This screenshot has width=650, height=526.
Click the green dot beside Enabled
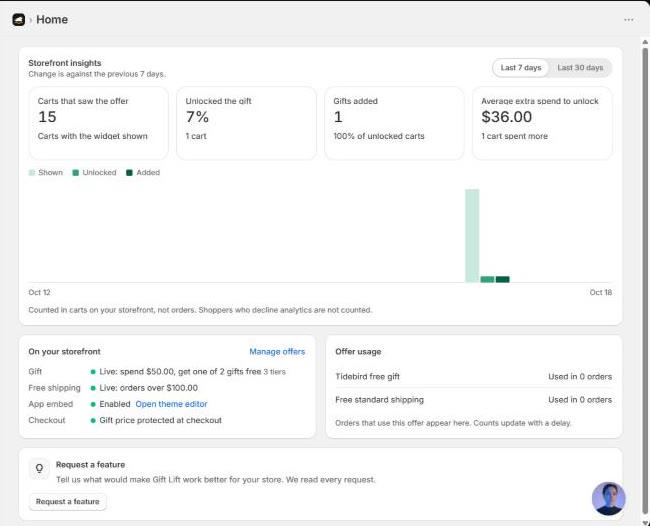coord(93,404)
